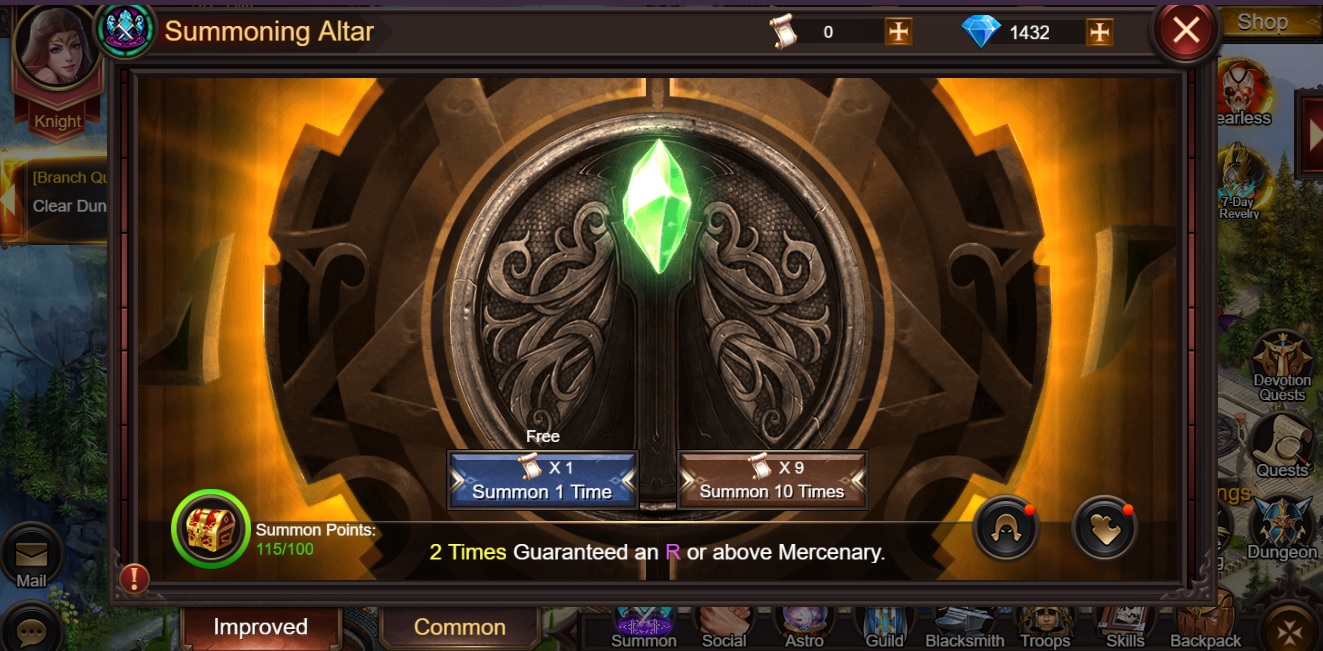Open the heart round button

[x=1104, y=529]
